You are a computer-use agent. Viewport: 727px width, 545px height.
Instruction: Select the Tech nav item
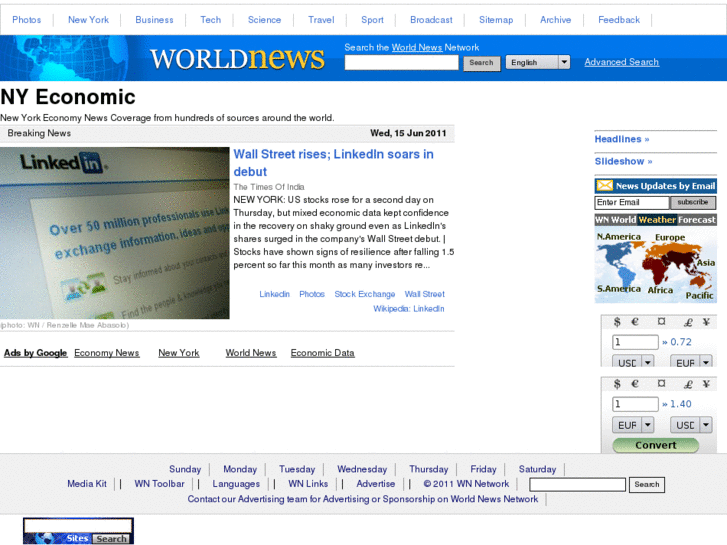(210, 20)
